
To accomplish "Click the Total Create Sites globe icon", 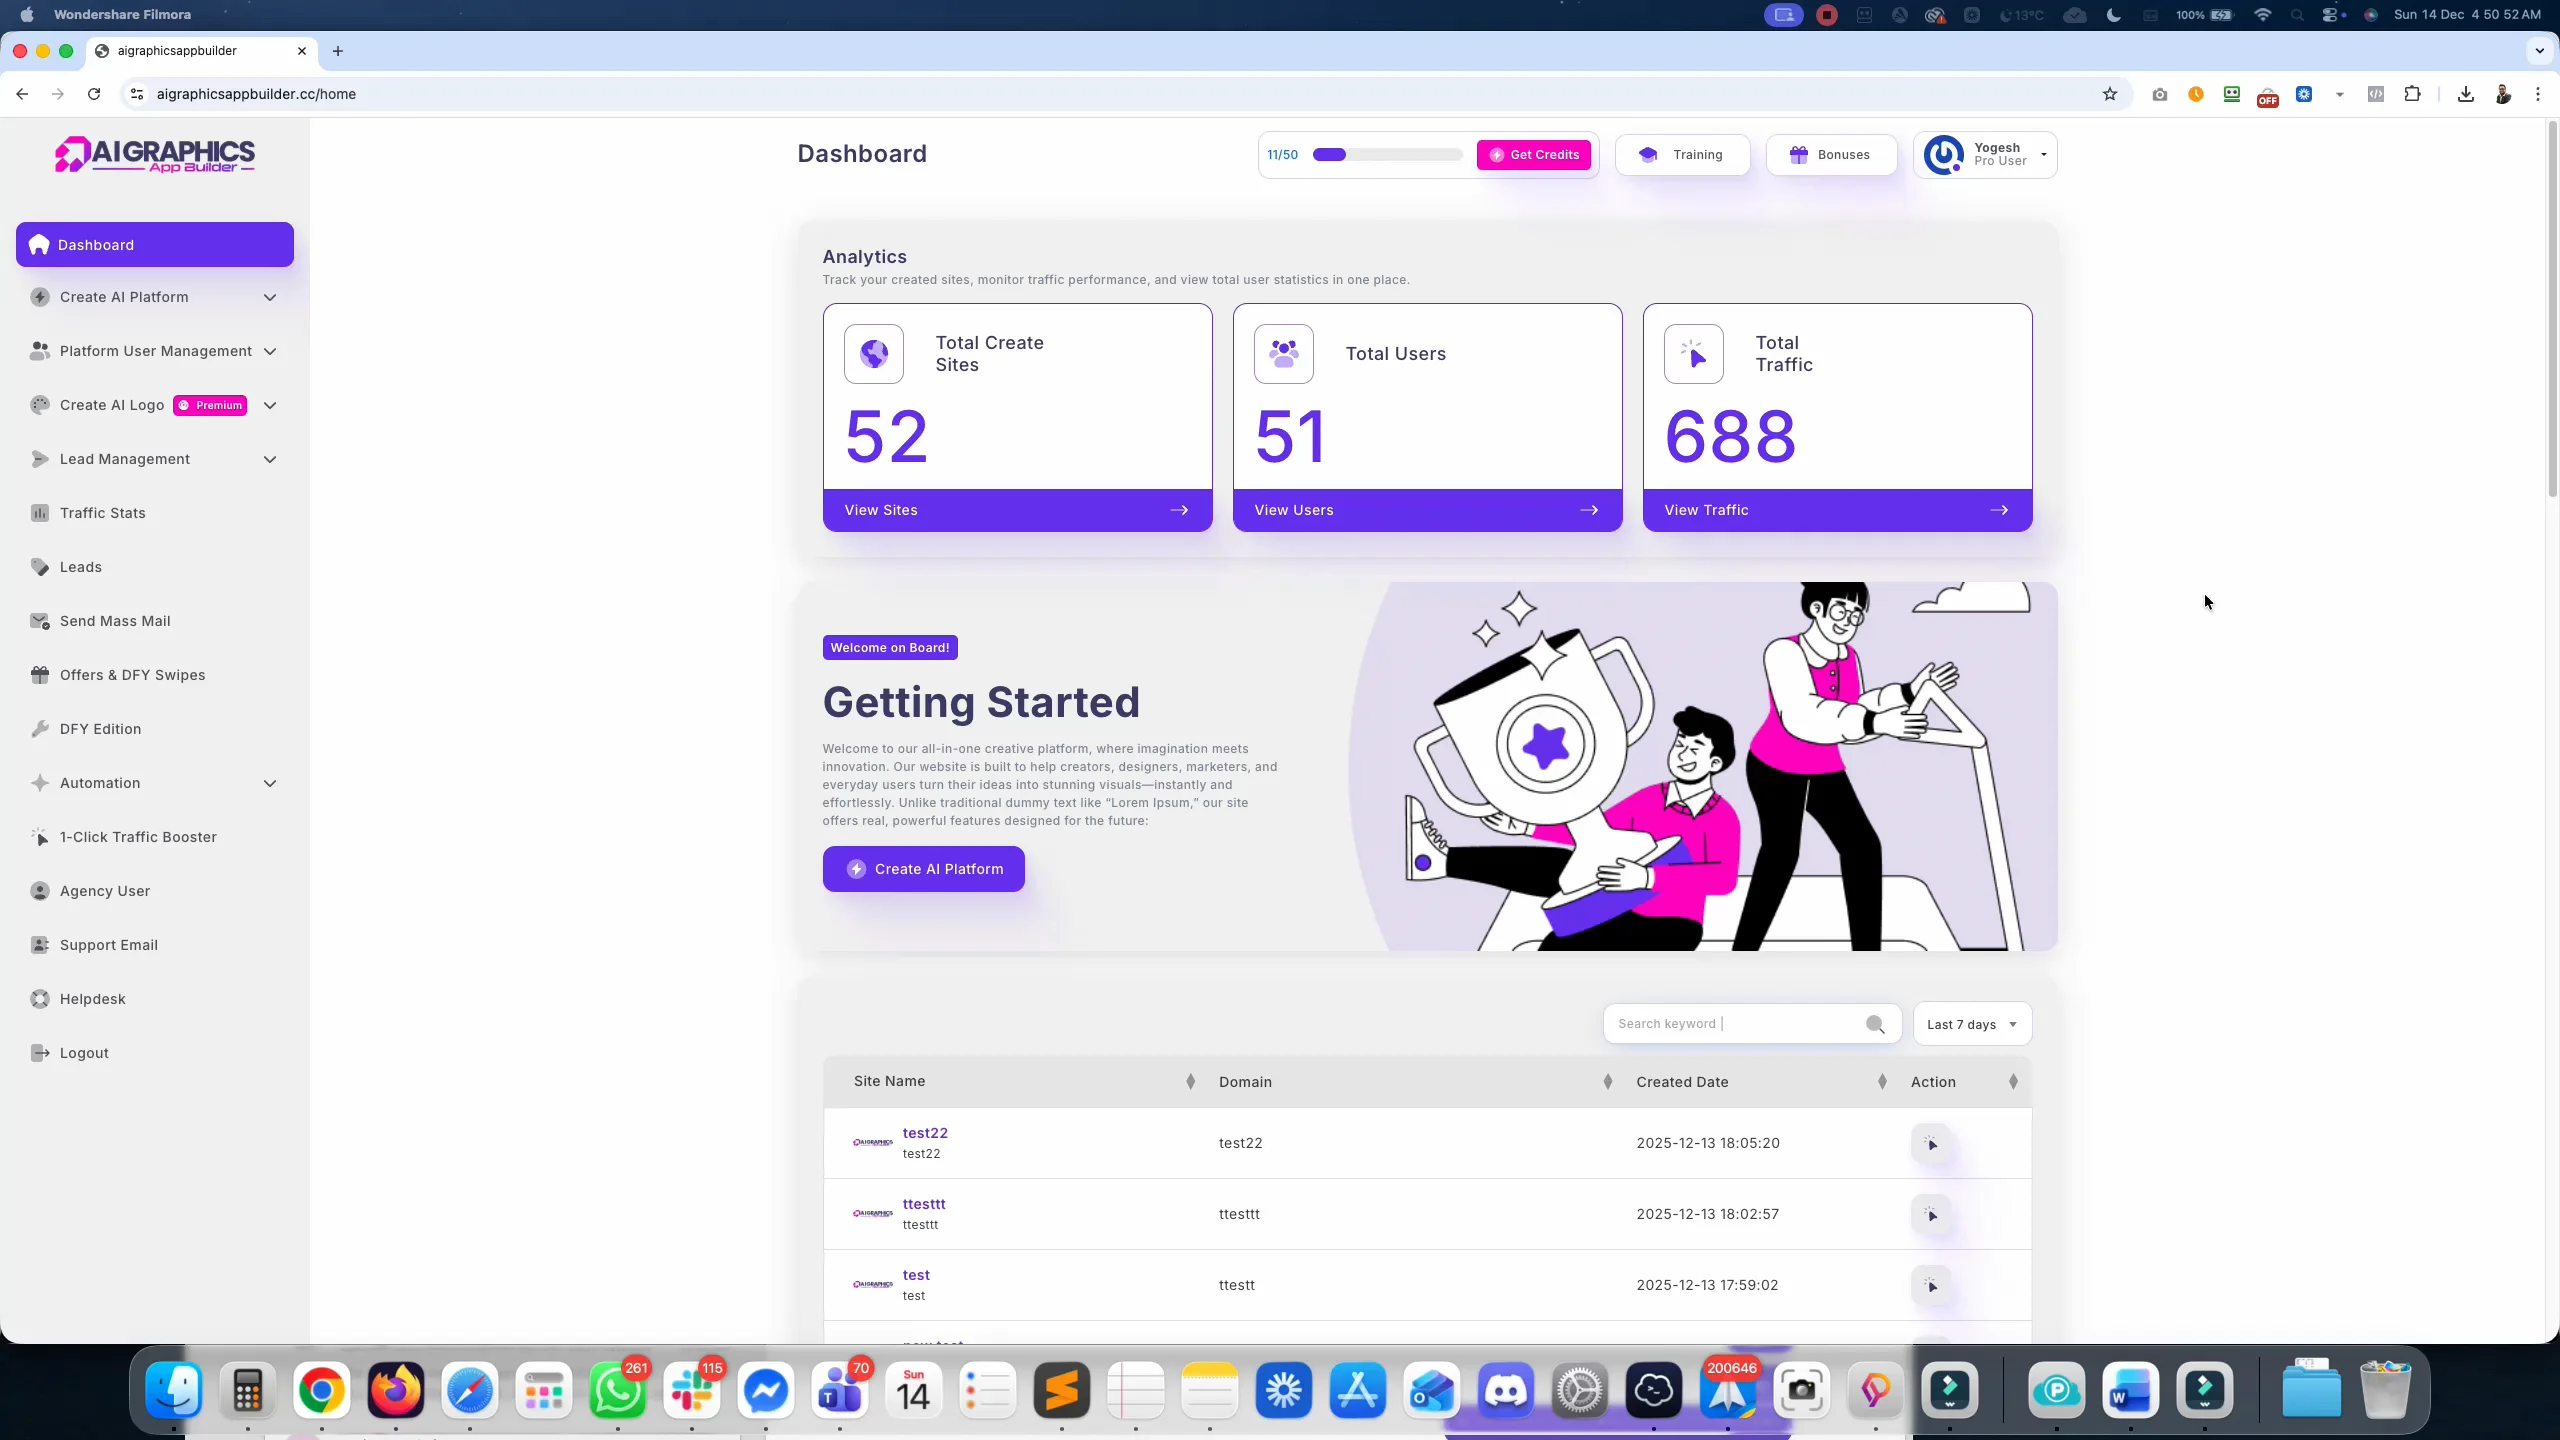I will (873, 354).
